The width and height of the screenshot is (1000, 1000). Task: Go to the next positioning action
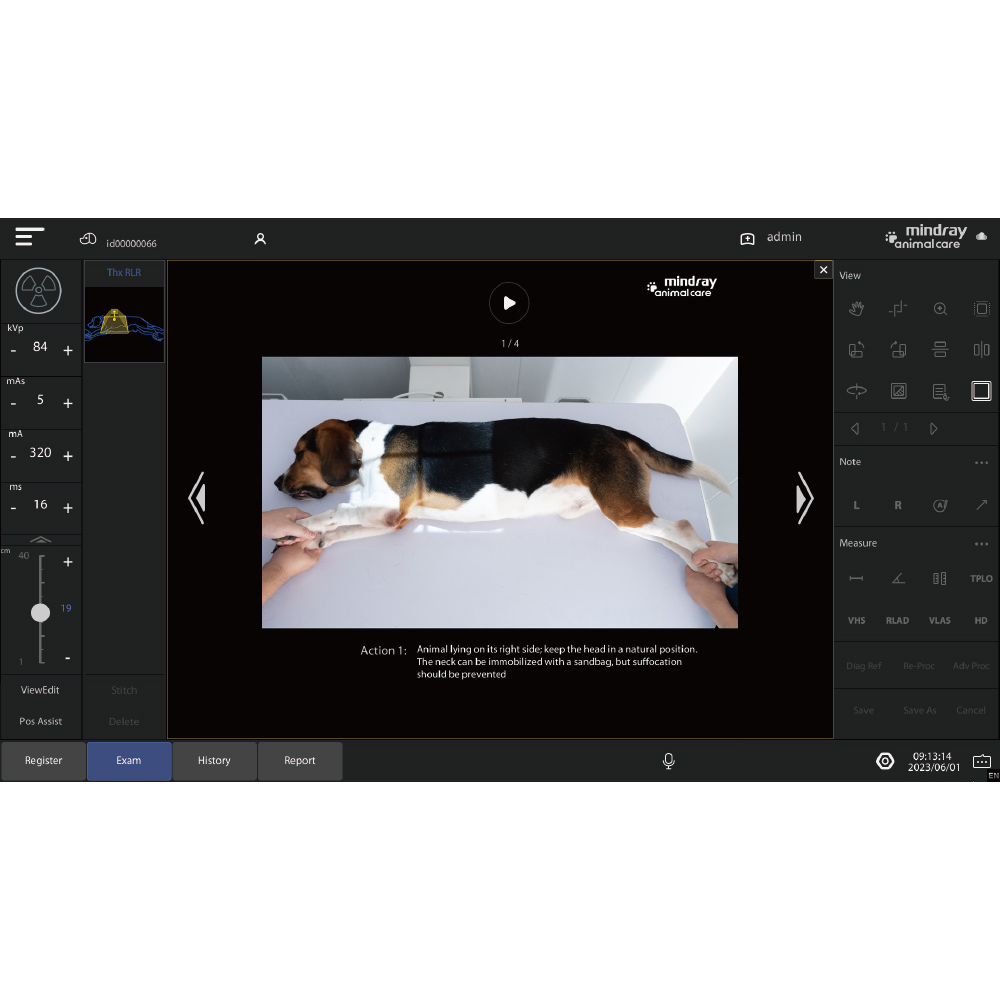coord(805,498)
